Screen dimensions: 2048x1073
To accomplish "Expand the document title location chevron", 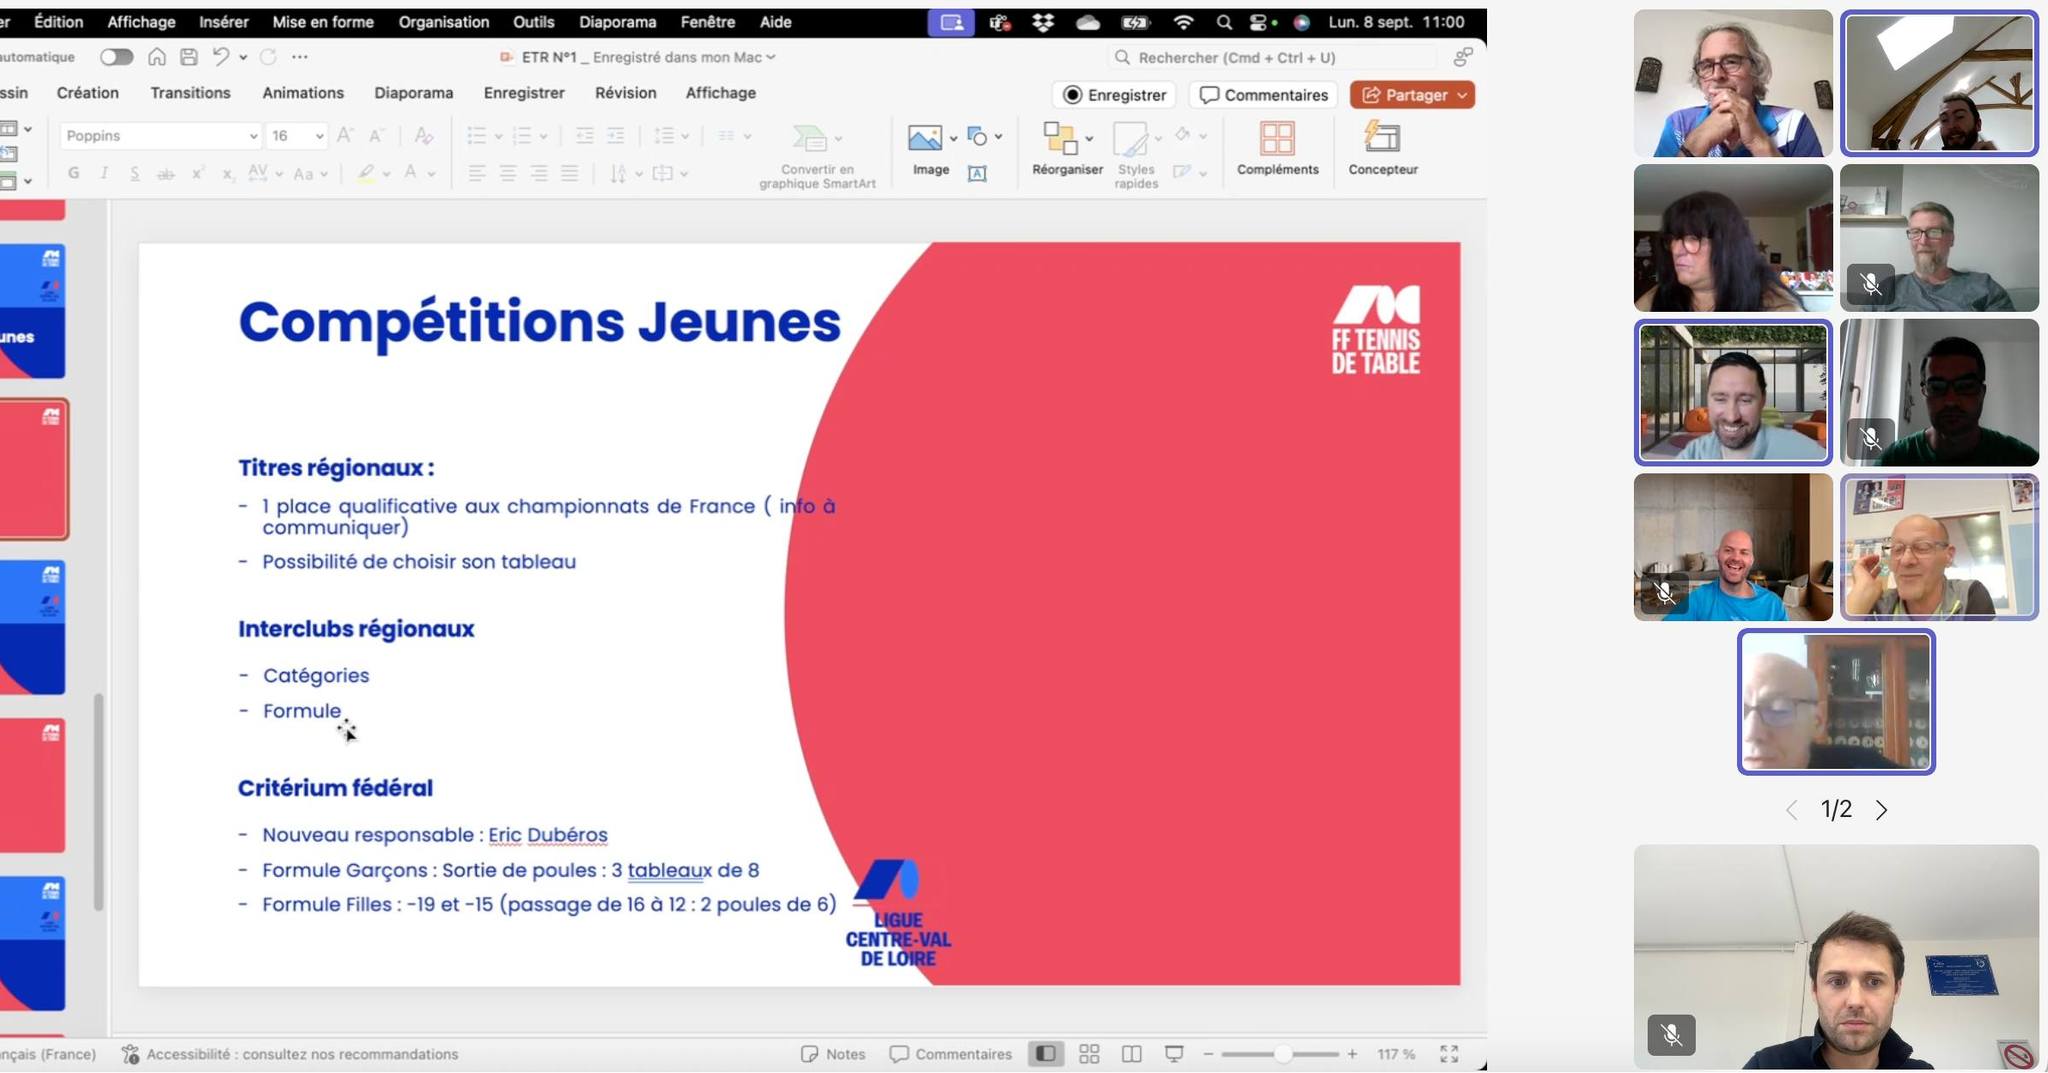I will 770,57.
